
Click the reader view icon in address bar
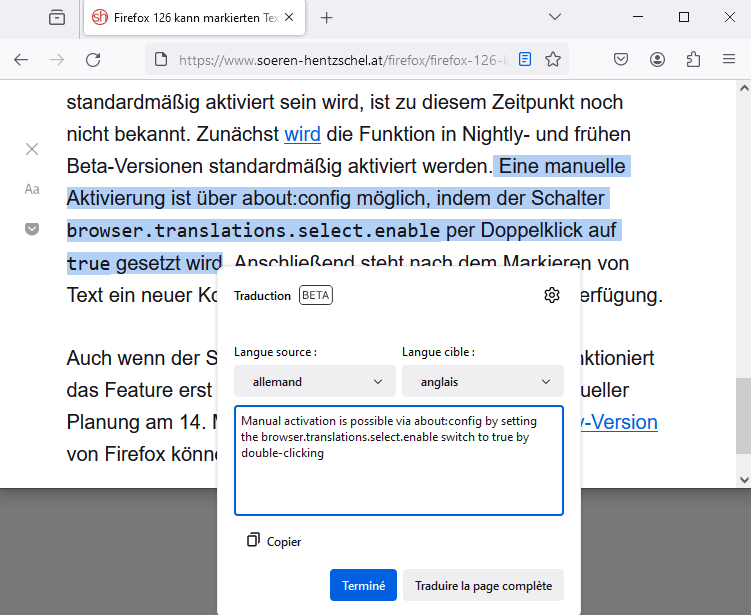[525, 59]
